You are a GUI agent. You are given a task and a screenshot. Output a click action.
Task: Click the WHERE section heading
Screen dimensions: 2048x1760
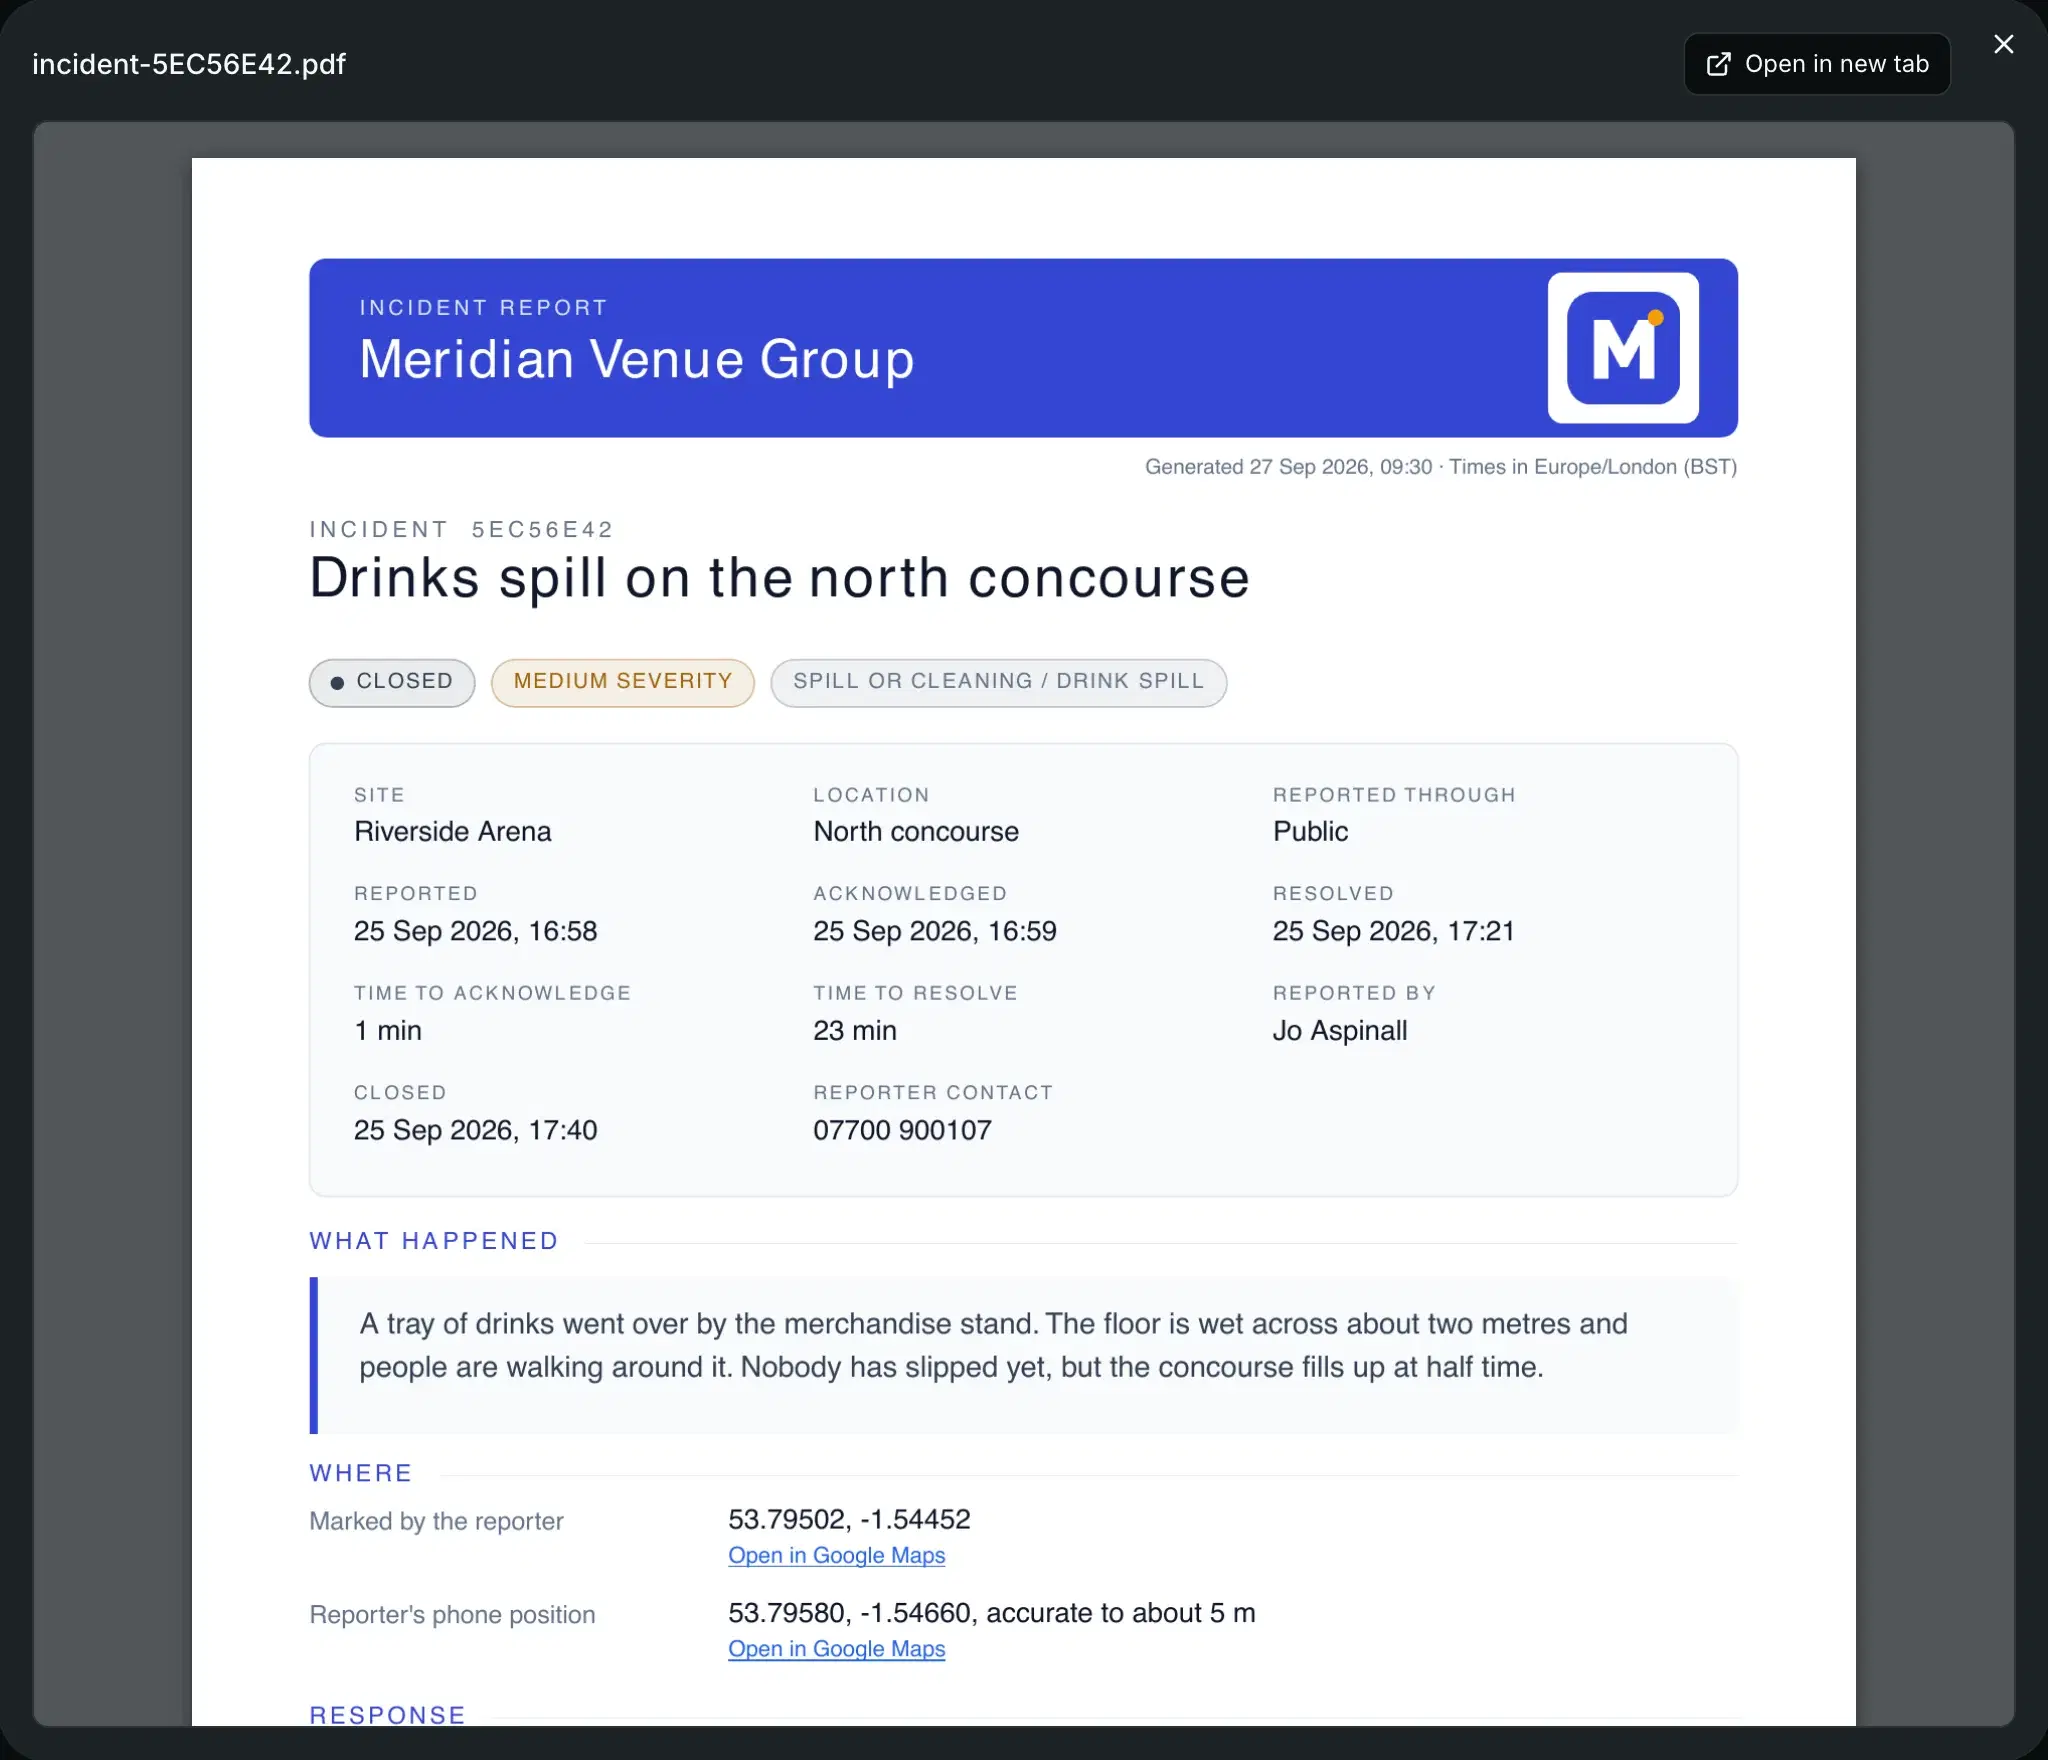[x=361, y=1473]
